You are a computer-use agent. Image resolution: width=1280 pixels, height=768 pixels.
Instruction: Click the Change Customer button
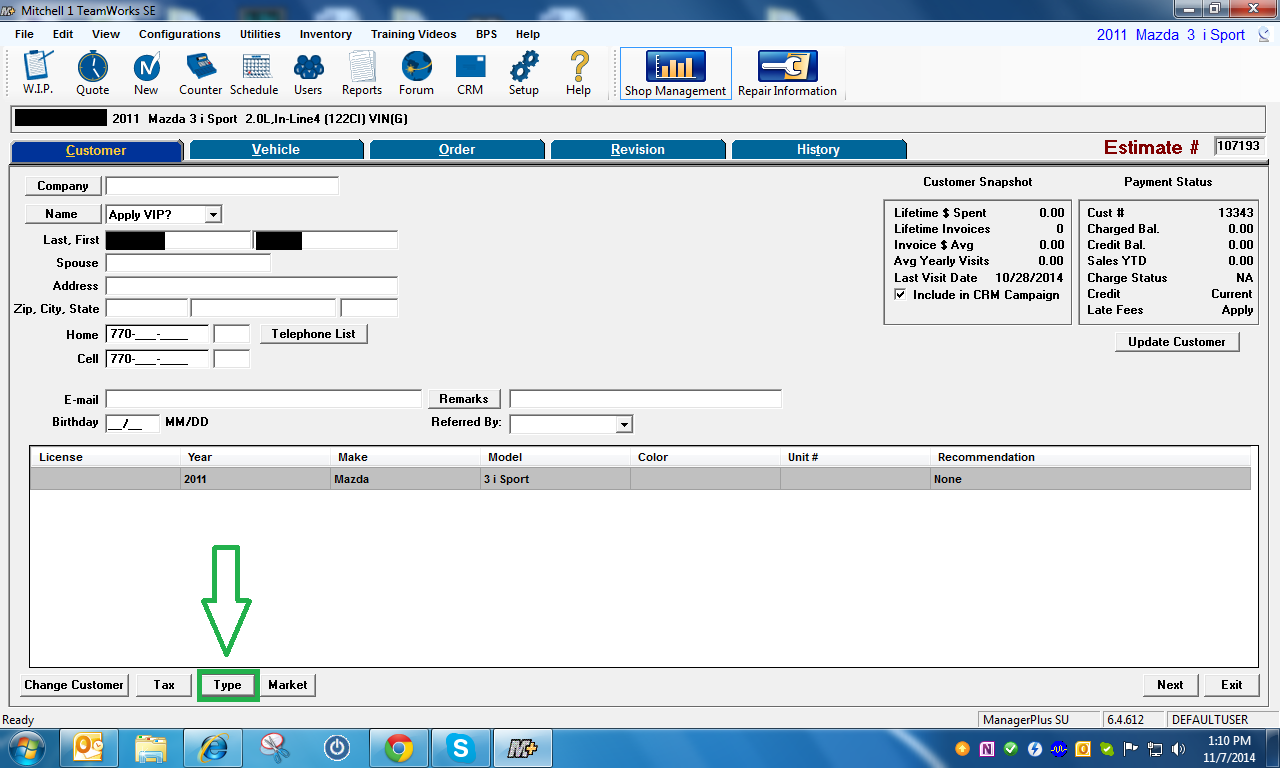pyautogui.click(x=75, y=685)
